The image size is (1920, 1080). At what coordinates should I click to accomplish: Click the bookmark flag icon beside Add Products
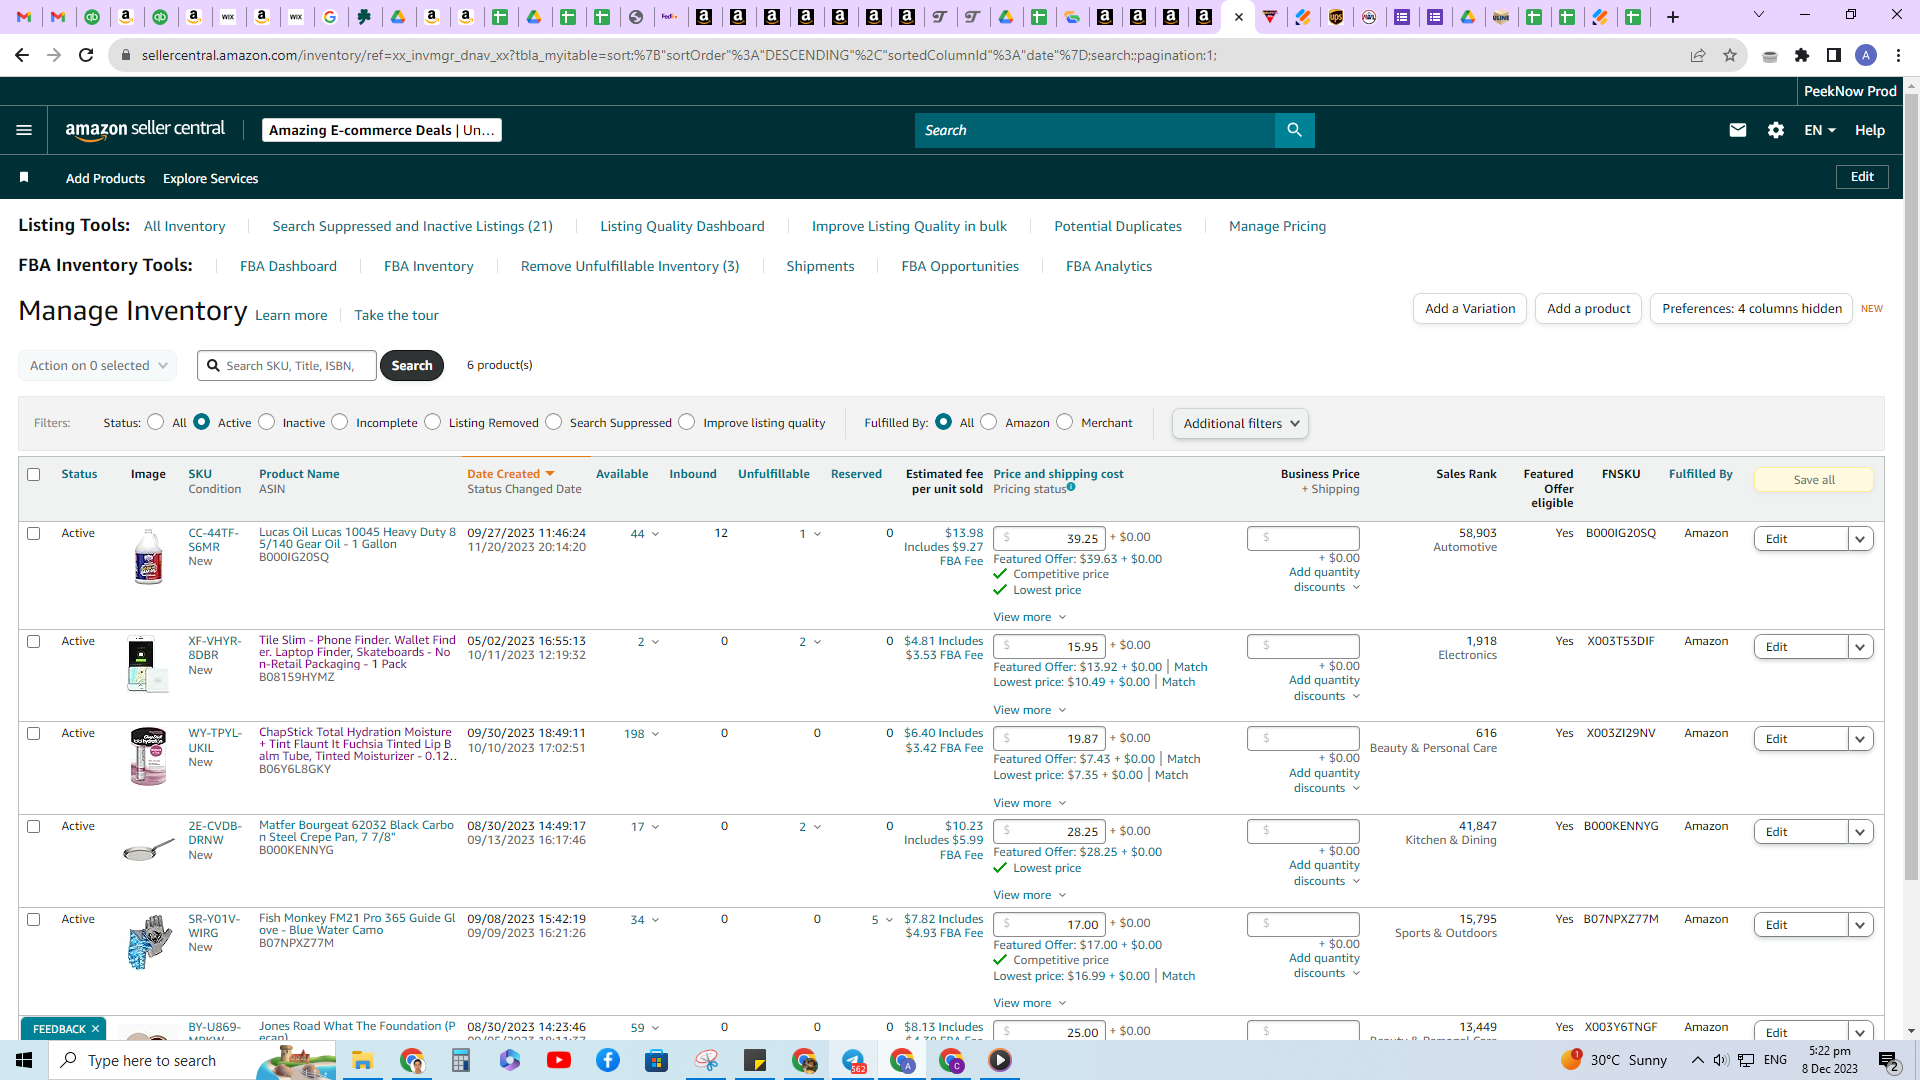point(24,177)
